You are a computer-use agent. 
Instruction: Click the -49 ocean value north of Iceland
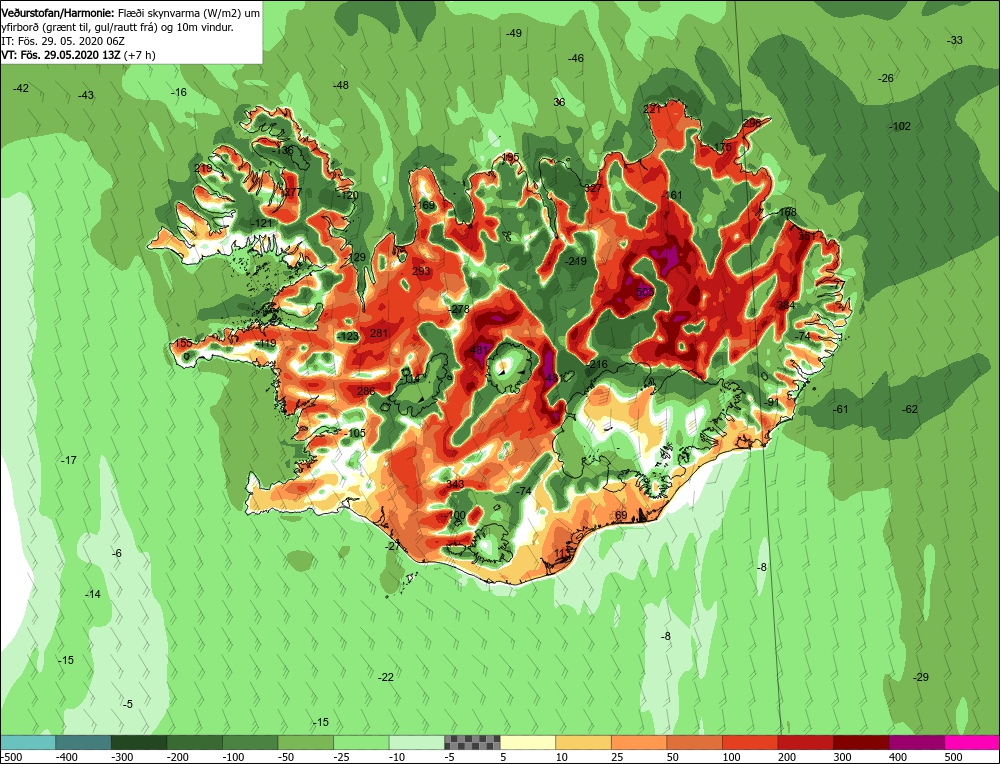(x=513, y=33)
